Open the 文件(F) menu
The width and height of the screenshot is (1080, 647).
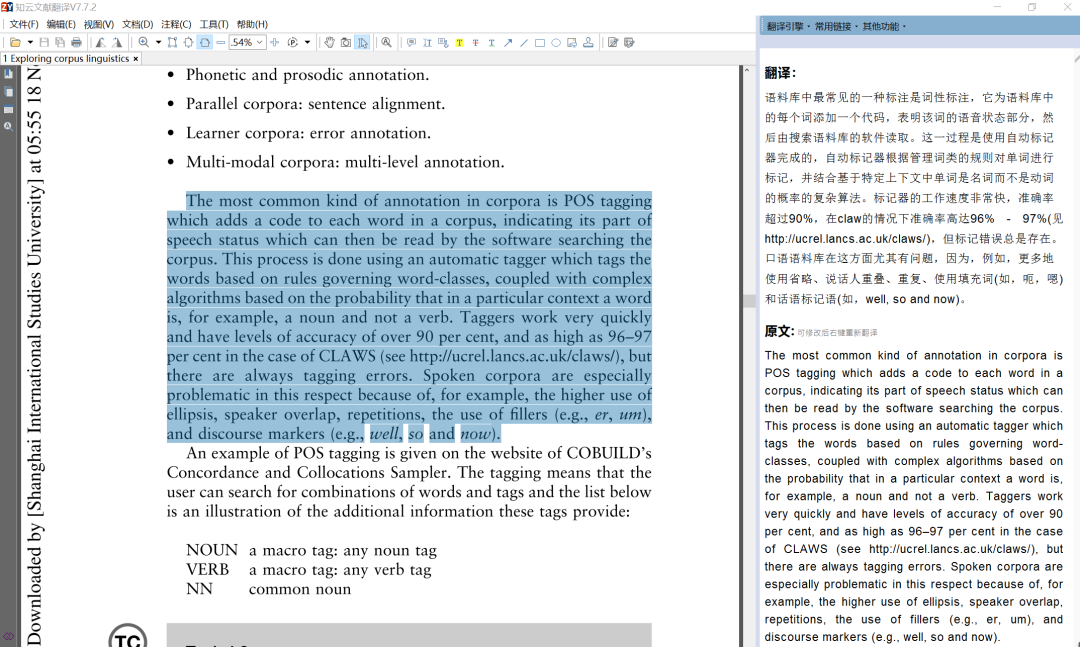click(23, 24)
